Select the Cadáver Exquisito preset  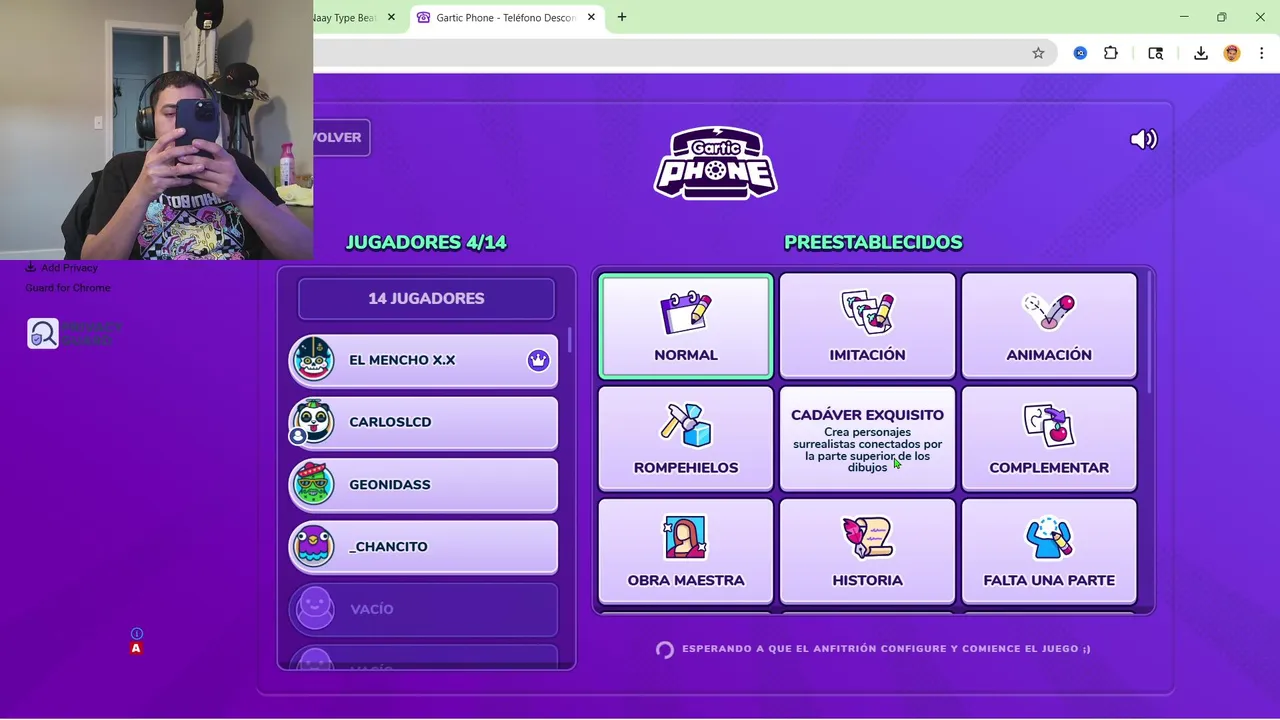(867, 439)
